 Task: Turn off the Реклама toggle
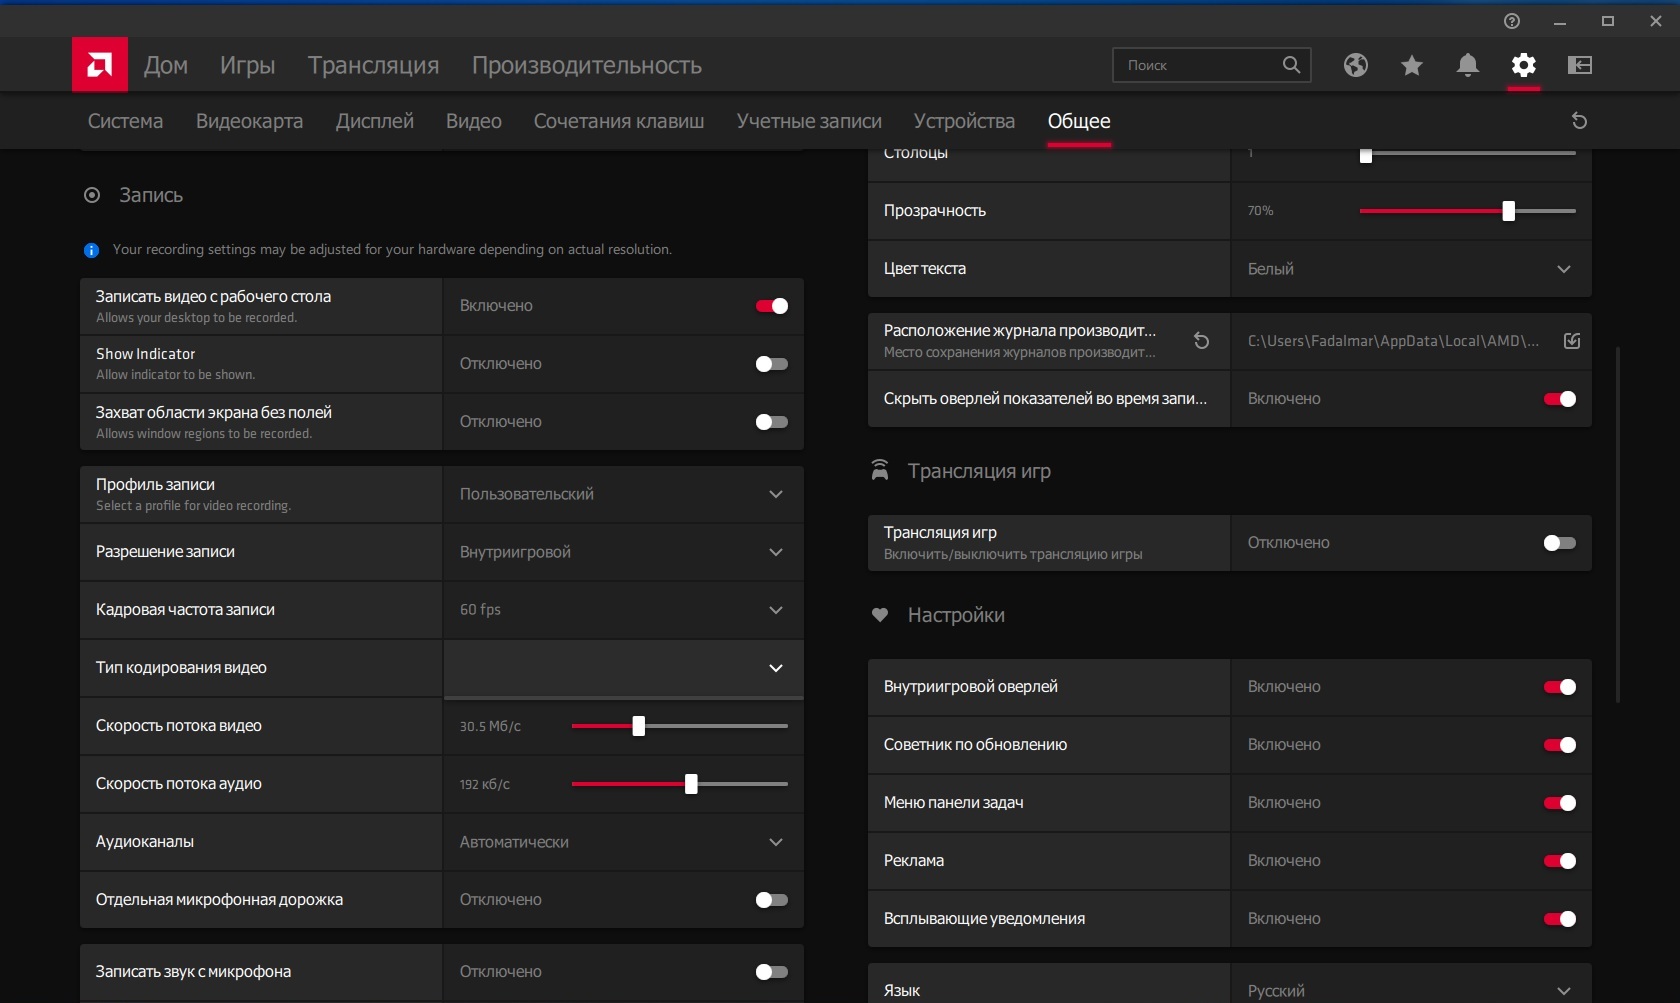(1559, 861)
